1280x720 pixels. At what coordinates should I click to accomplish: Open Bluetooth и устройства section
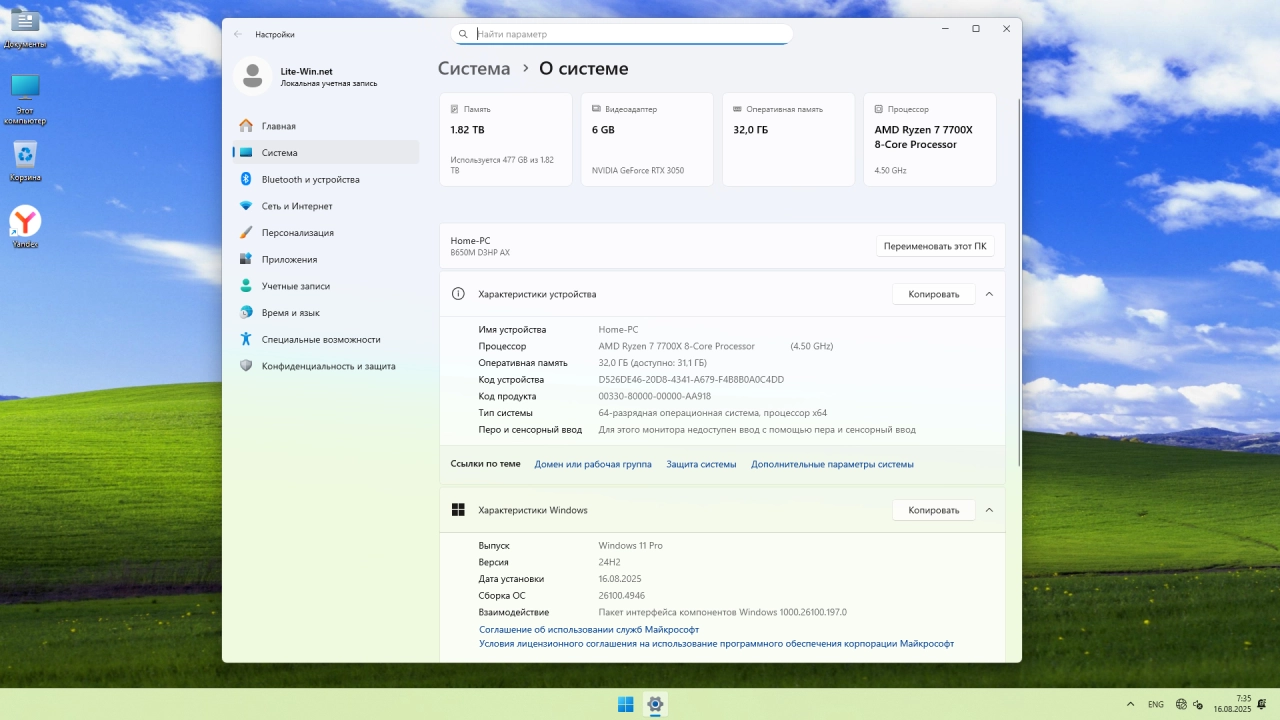coord(326,179)
